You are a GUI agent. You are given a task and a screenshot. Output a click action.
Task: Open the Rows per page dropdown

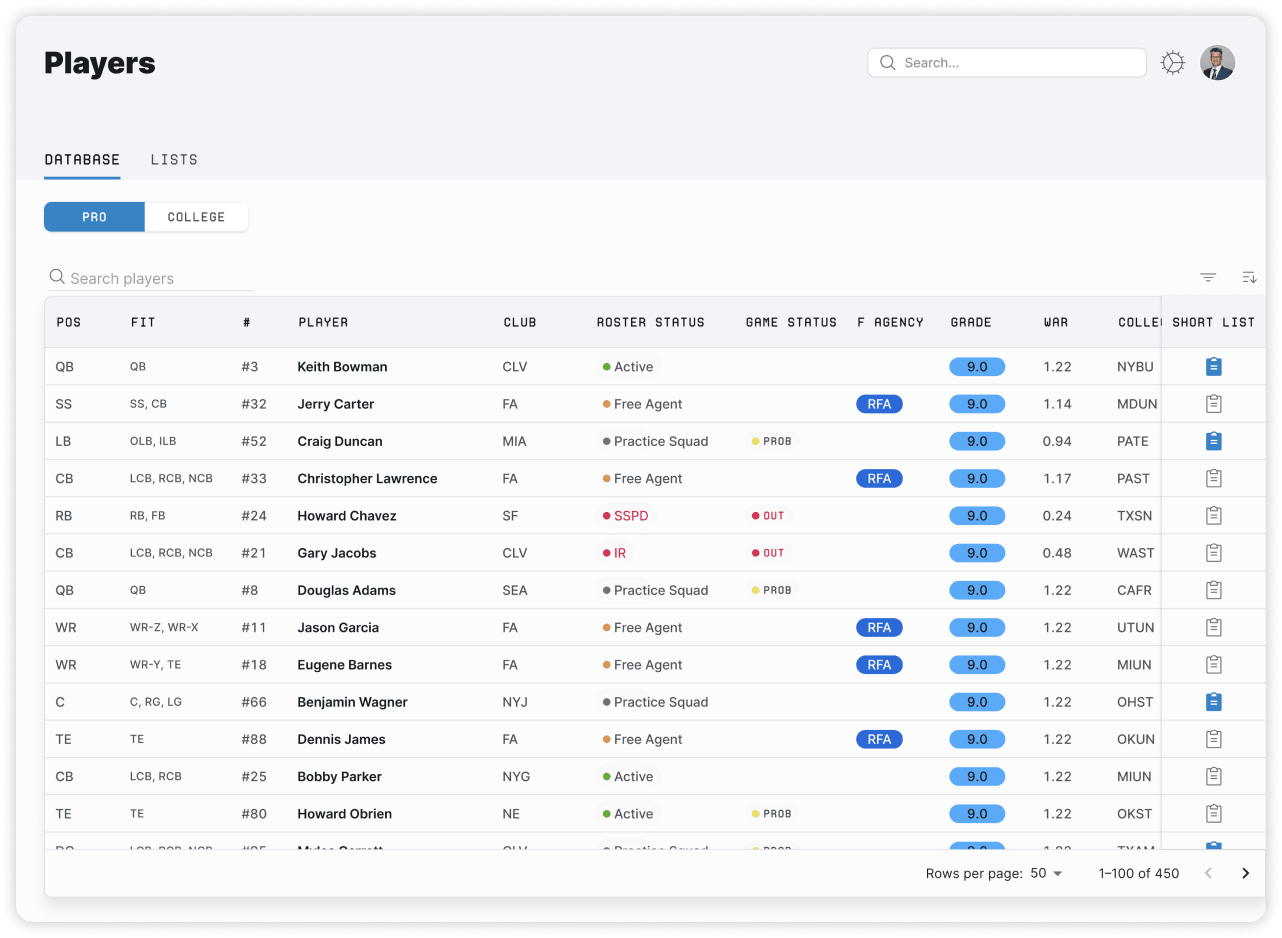point(1046,873)
